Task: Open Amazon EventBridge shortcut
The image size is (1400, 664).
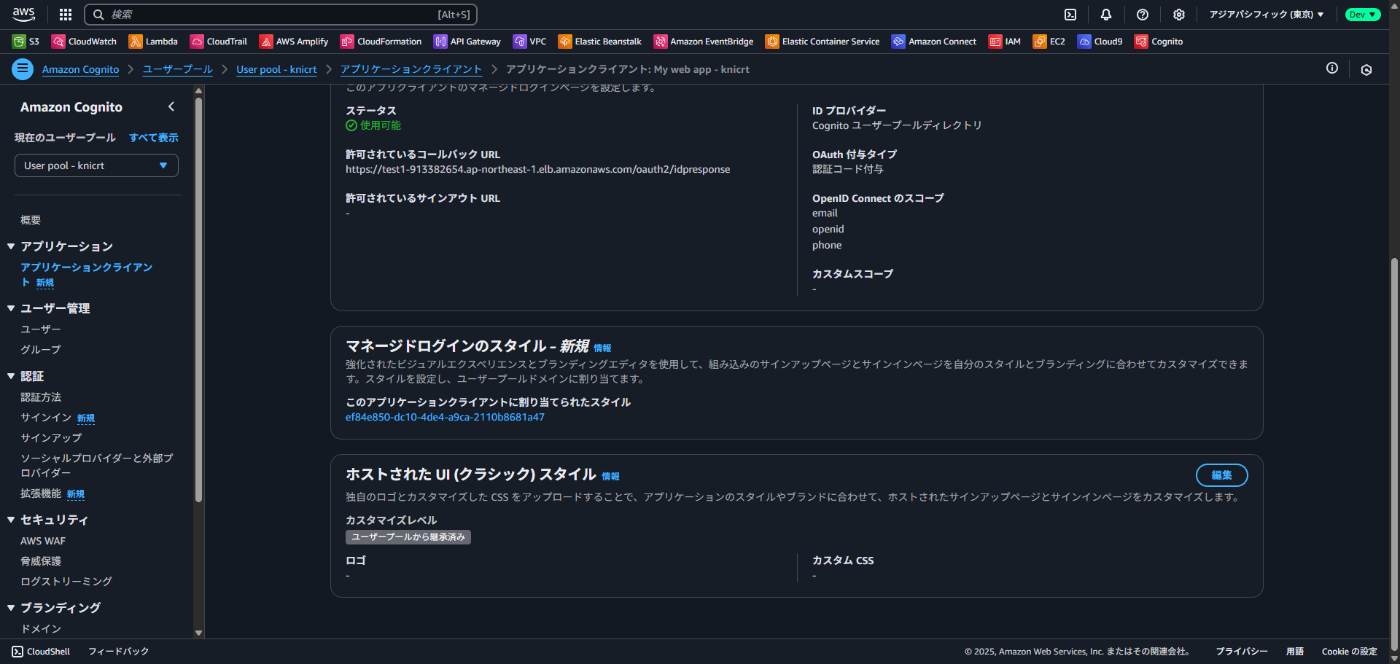Action: [x=704, y=41]
